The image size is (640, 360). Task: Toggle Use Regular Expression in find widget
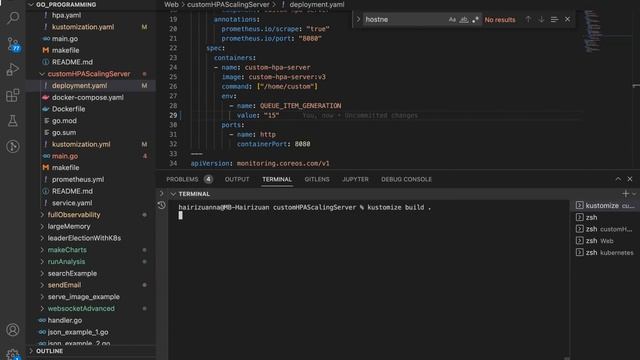[x=475, y=20]
